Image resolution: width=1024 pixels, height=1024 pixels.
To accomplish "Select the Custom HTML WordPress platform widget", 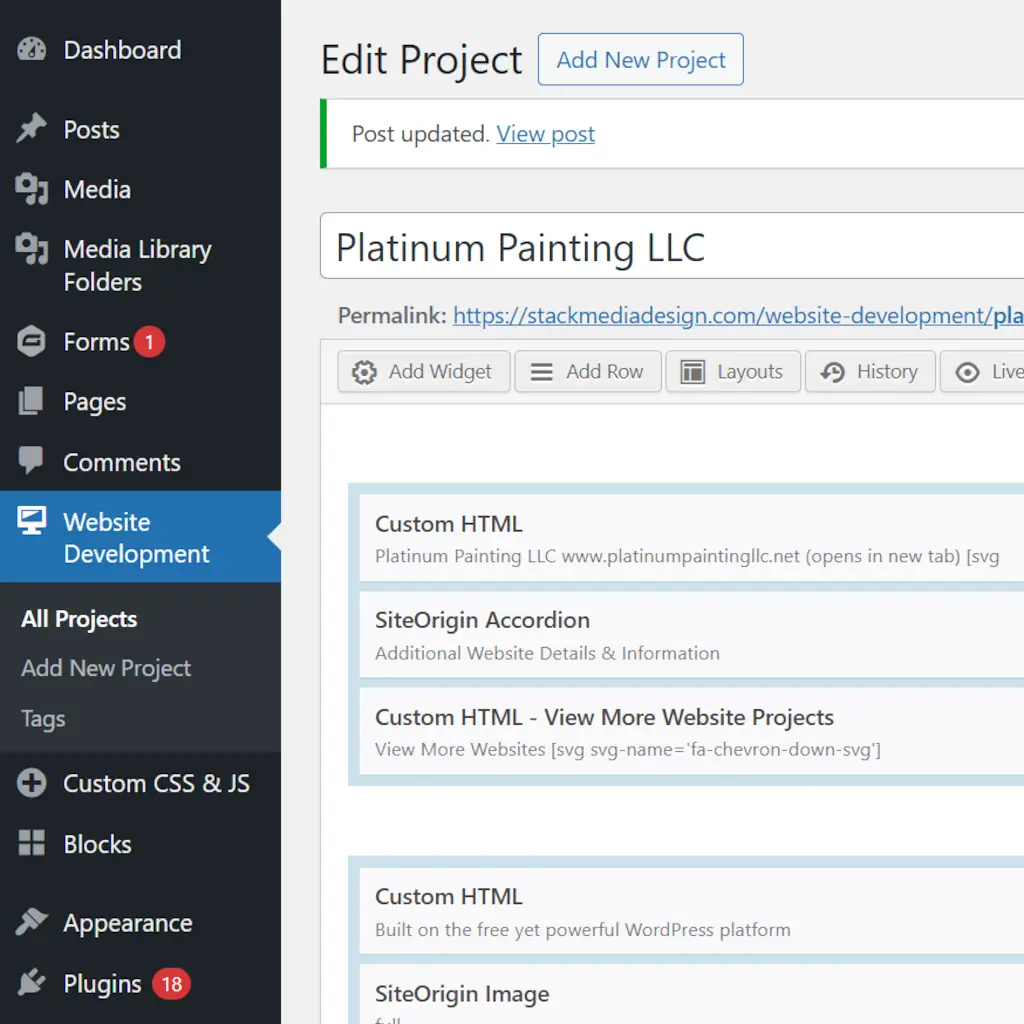I will [x=692, y=911].
